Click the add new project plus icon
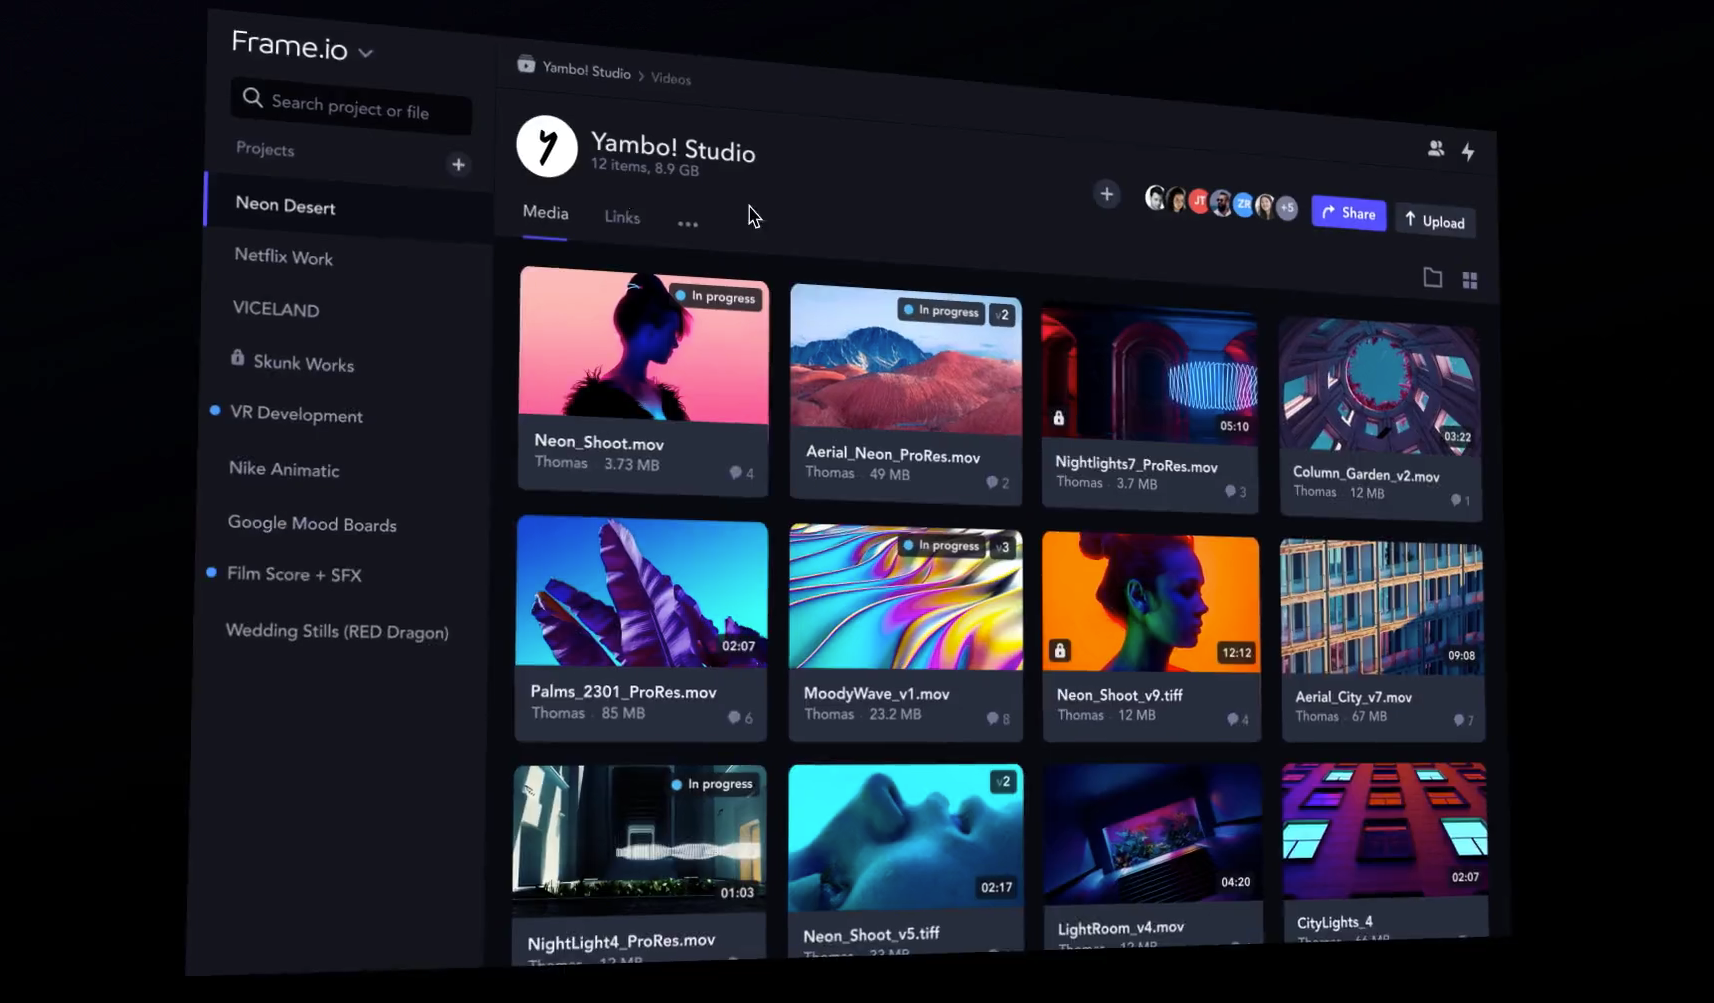 pyautogui.click(x=458, y=165)
